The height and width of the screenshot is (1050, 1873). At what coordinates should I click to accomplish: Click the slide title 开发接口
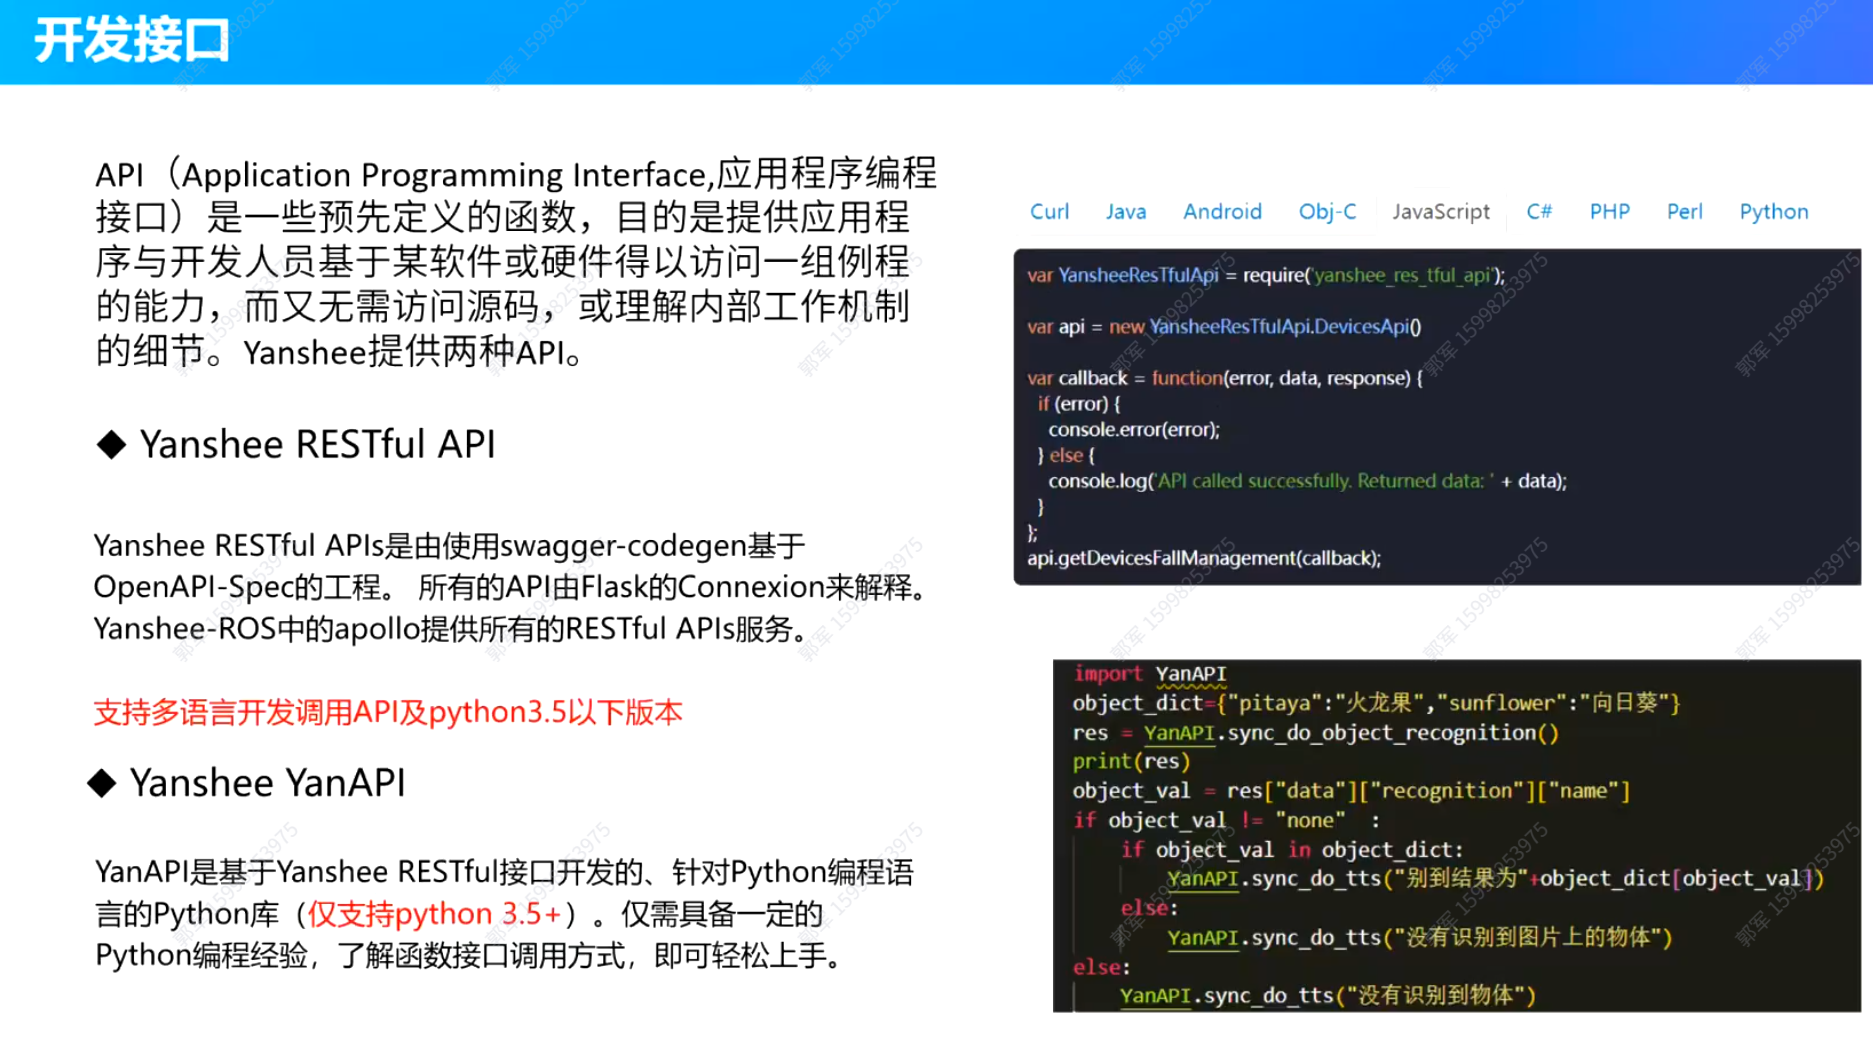click(x=132, y=41)
